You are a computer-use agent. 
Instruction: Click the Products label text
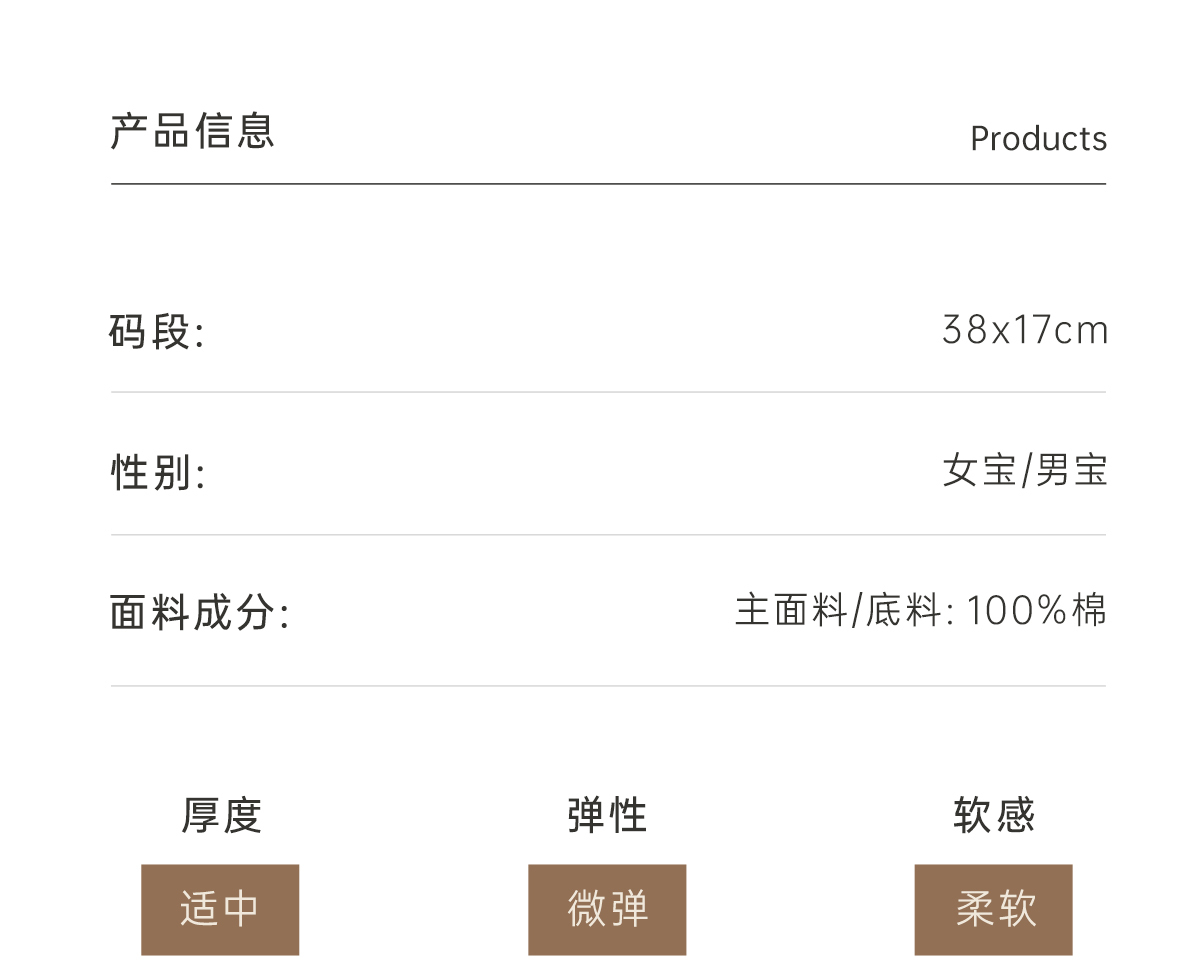pyautogui.click(x=1038, y=139)
